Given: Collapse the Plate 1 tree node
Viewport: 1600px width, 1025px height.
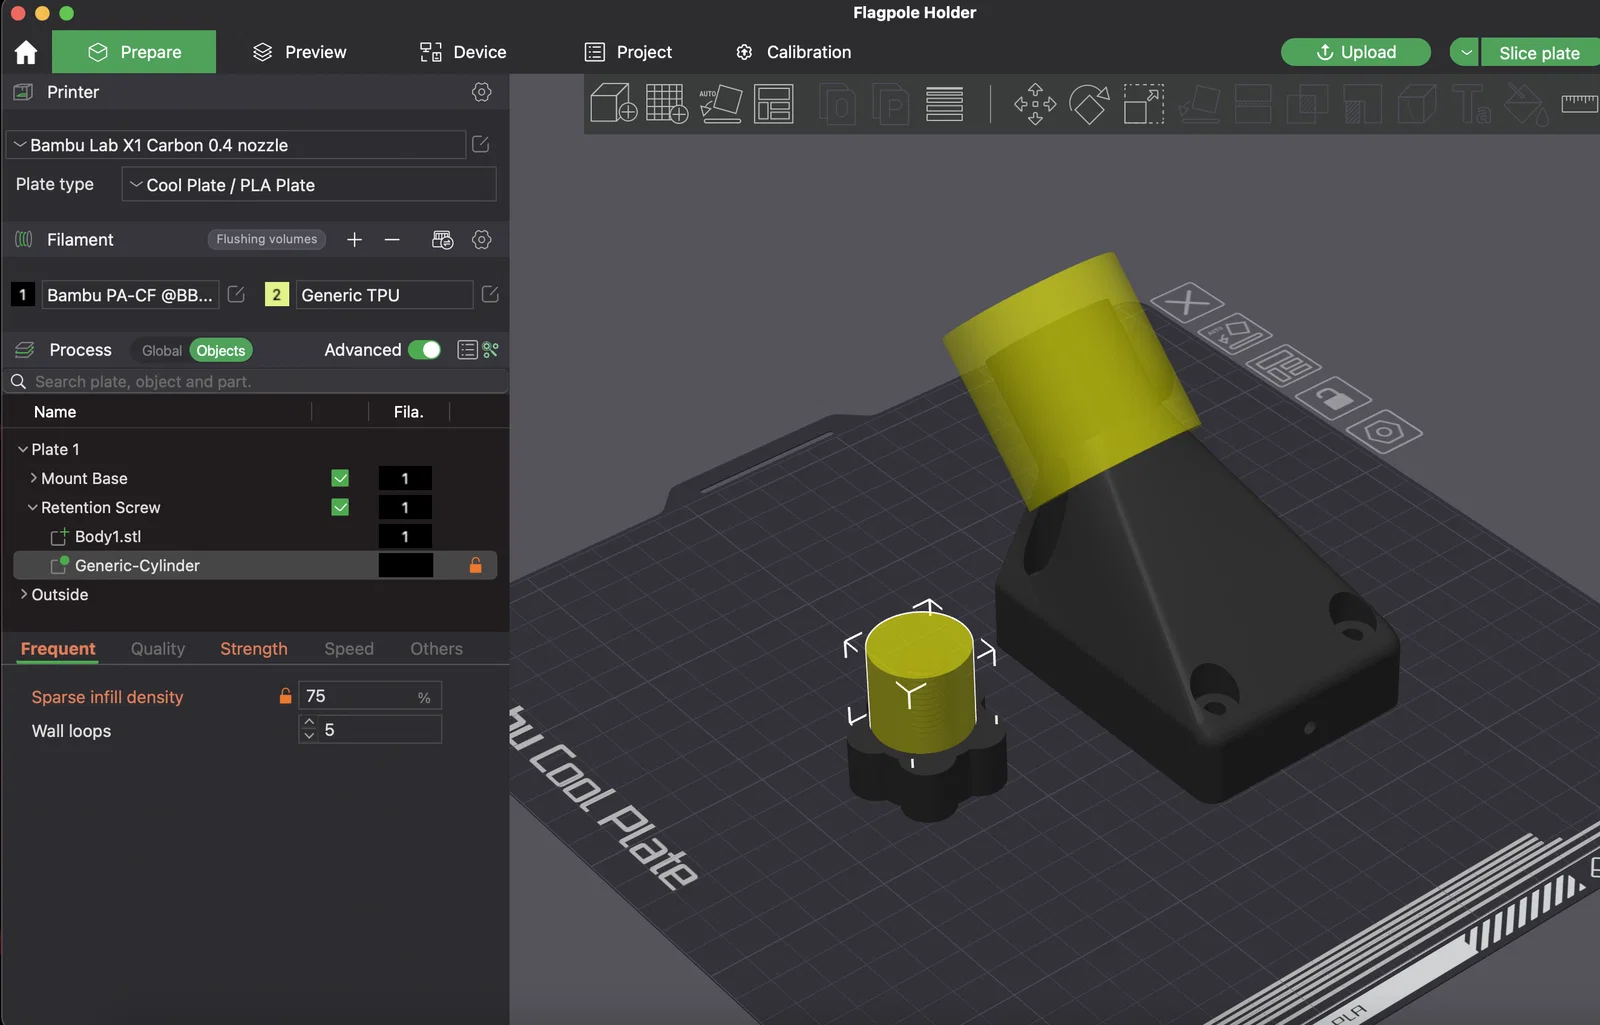Looking at the screenshot, I should tap(23, 449).
